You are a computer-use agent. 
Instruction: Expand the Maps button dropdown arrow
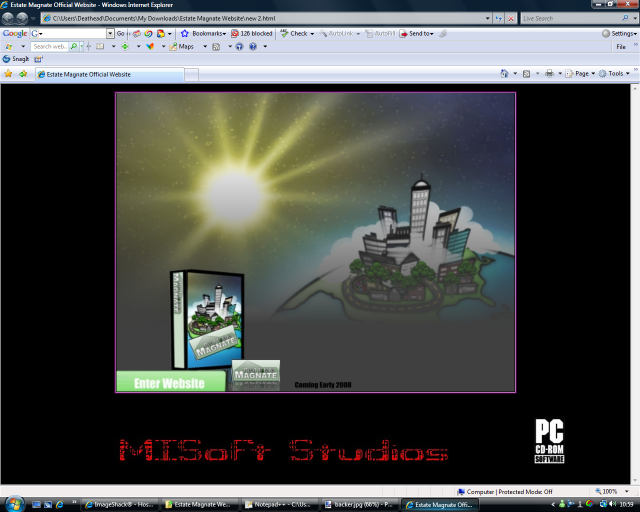[205, 47]
